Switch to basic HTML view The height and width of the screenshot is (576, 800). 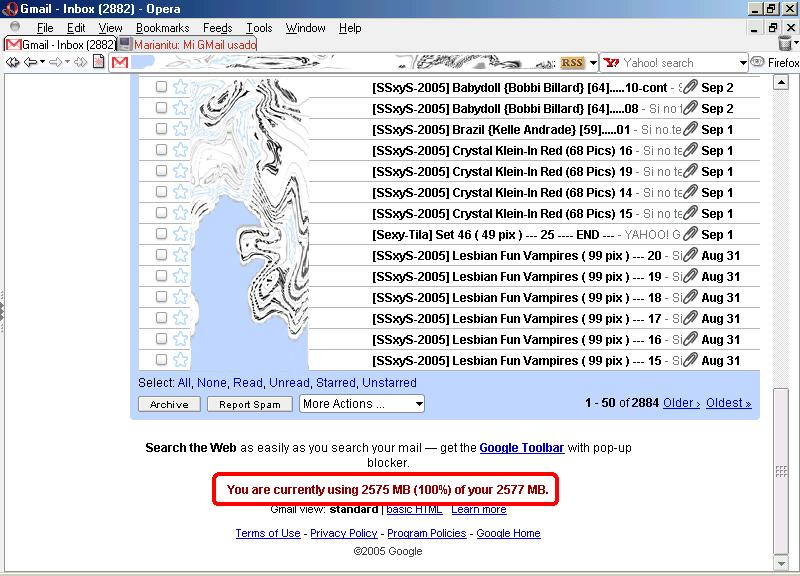point(414,509)
